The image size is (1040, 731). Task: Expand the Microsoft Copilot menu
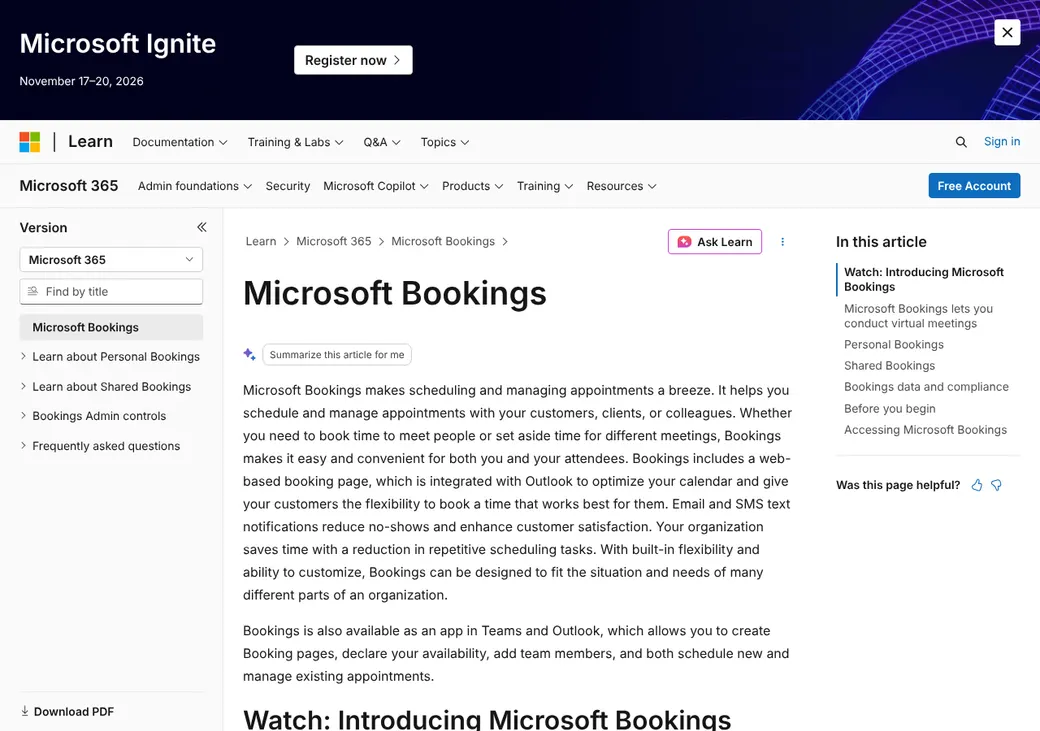click(375, 186)
